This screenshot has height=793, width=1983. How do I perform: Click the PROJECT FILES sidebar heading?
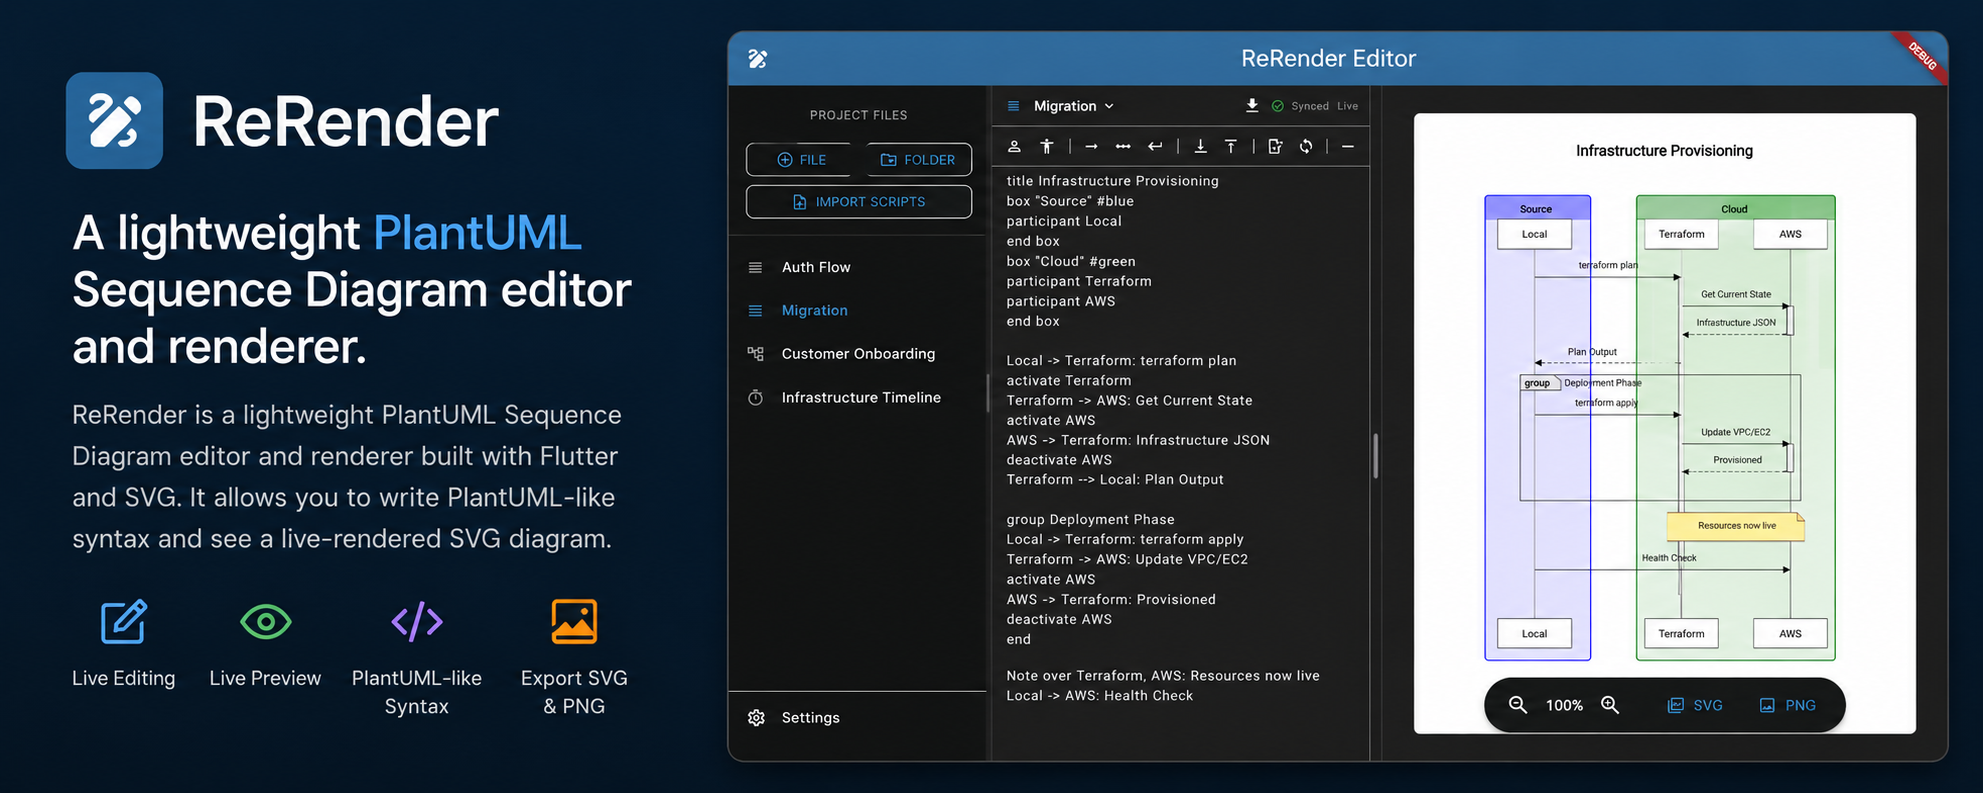click(x=858, y=116)
